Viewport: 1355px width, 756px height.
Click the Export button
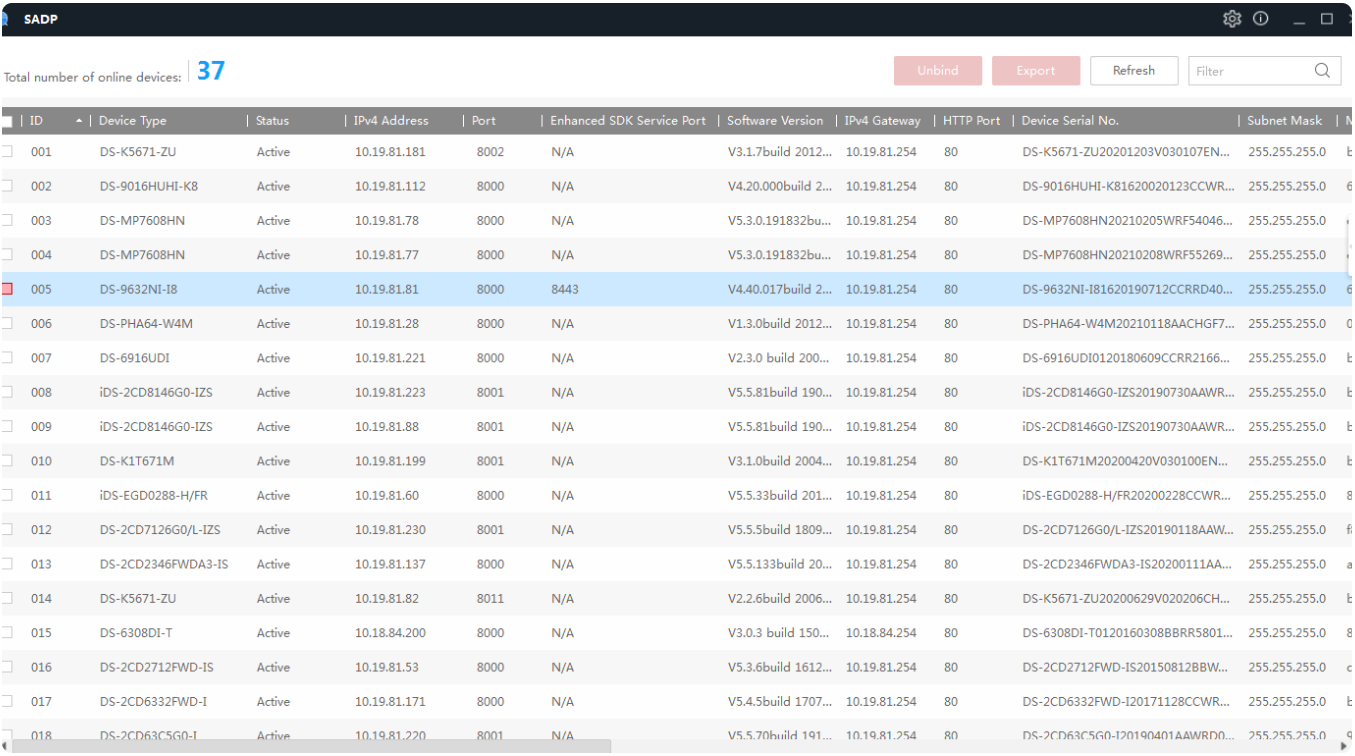[x=1036, y=71]
